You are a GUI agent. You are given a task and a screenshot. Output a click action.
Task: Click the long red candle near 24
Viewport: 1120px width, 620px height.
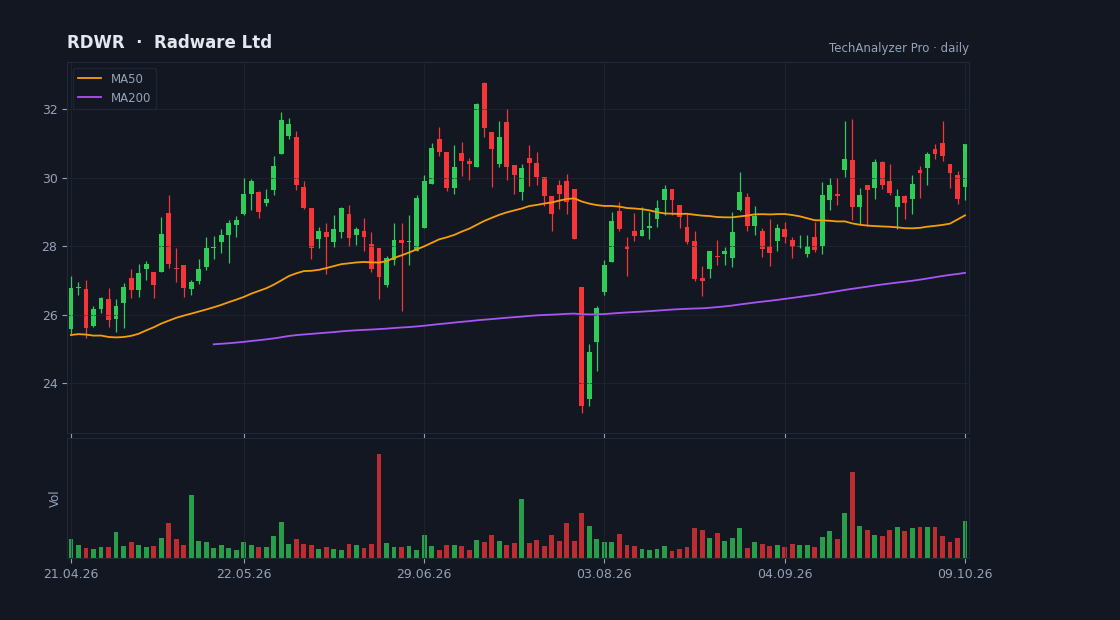pos(581,346)
